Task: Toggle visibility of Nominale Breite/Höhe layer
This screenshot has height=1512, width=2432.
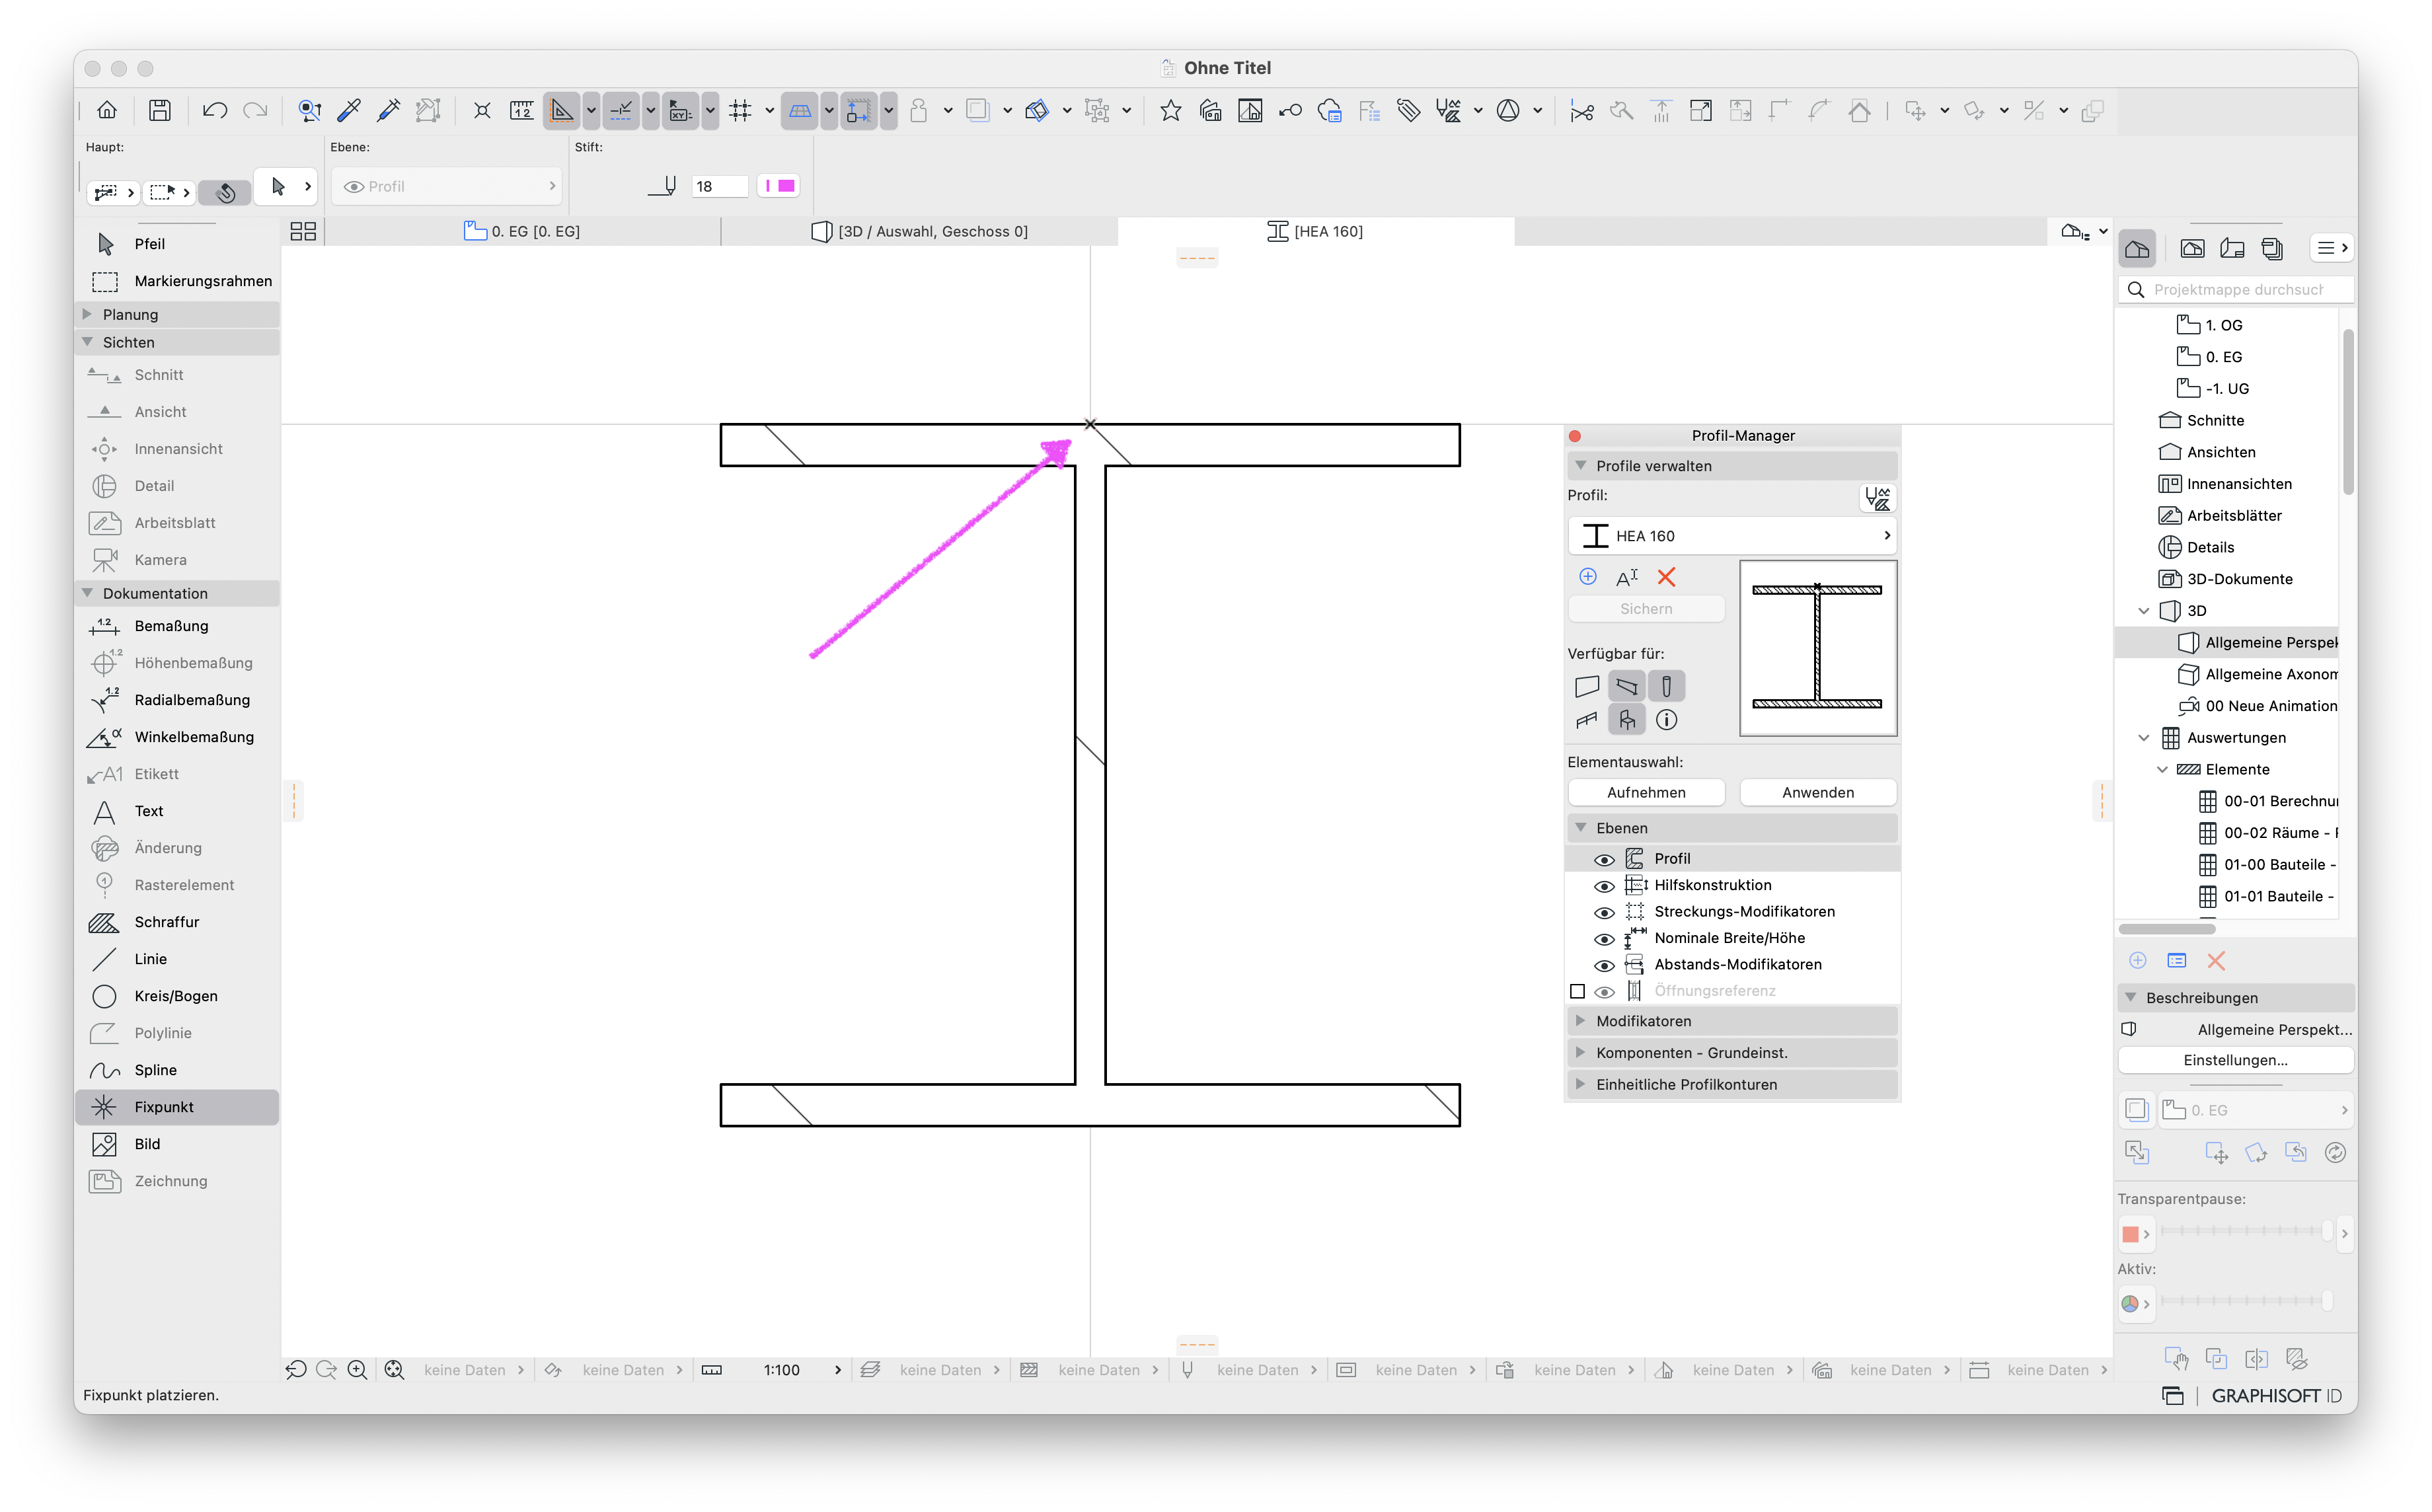Action: (x=1603, y=939)
